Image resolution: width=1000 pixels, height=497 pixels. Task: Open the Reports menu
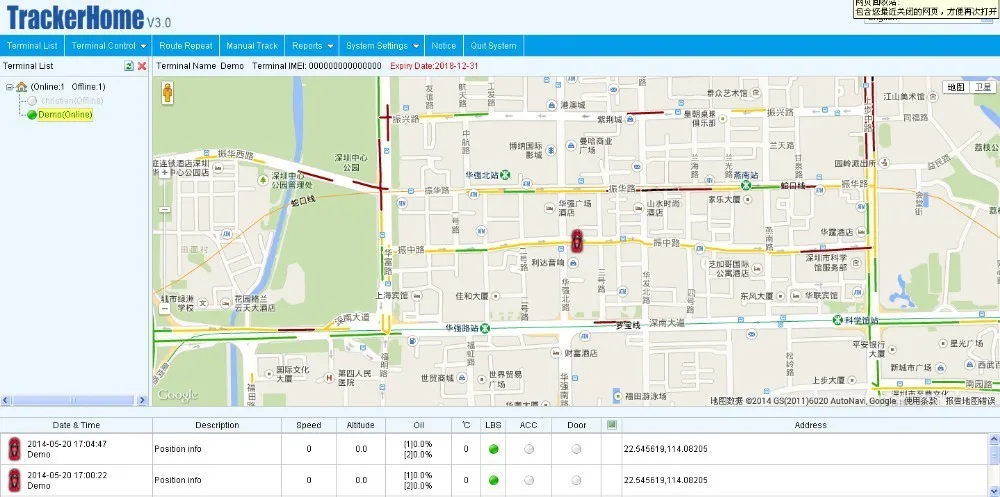coord(312,46)
